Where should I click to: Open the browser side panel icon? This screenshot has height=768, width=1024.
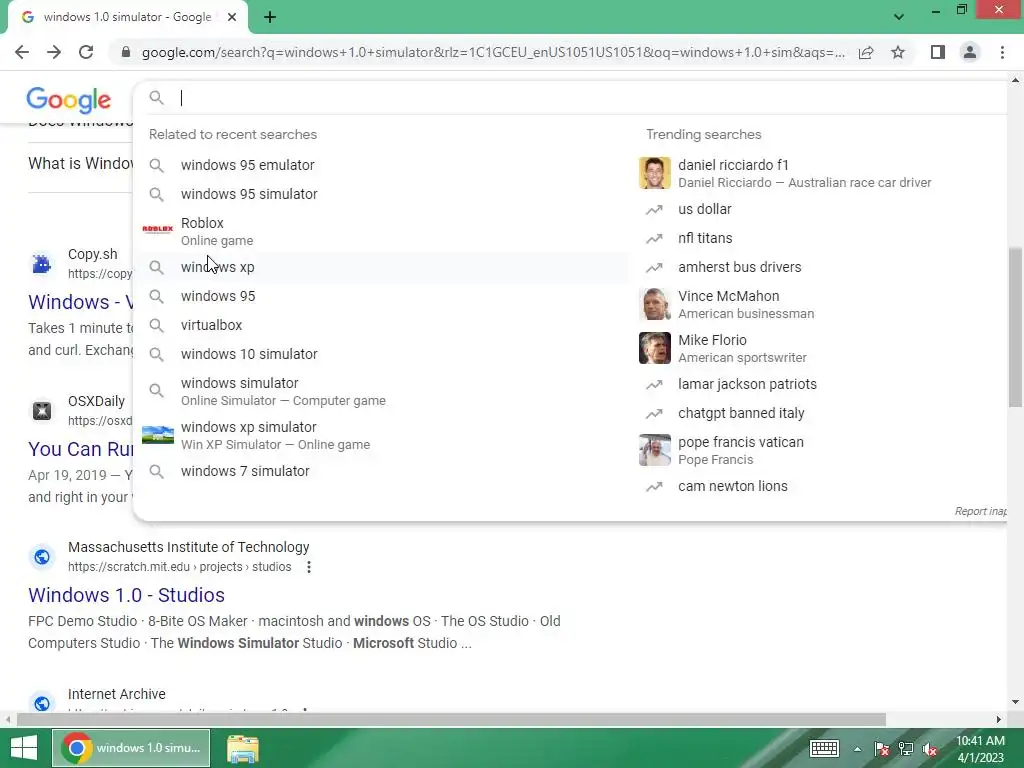pyautogui.click(x=938, y=52)
